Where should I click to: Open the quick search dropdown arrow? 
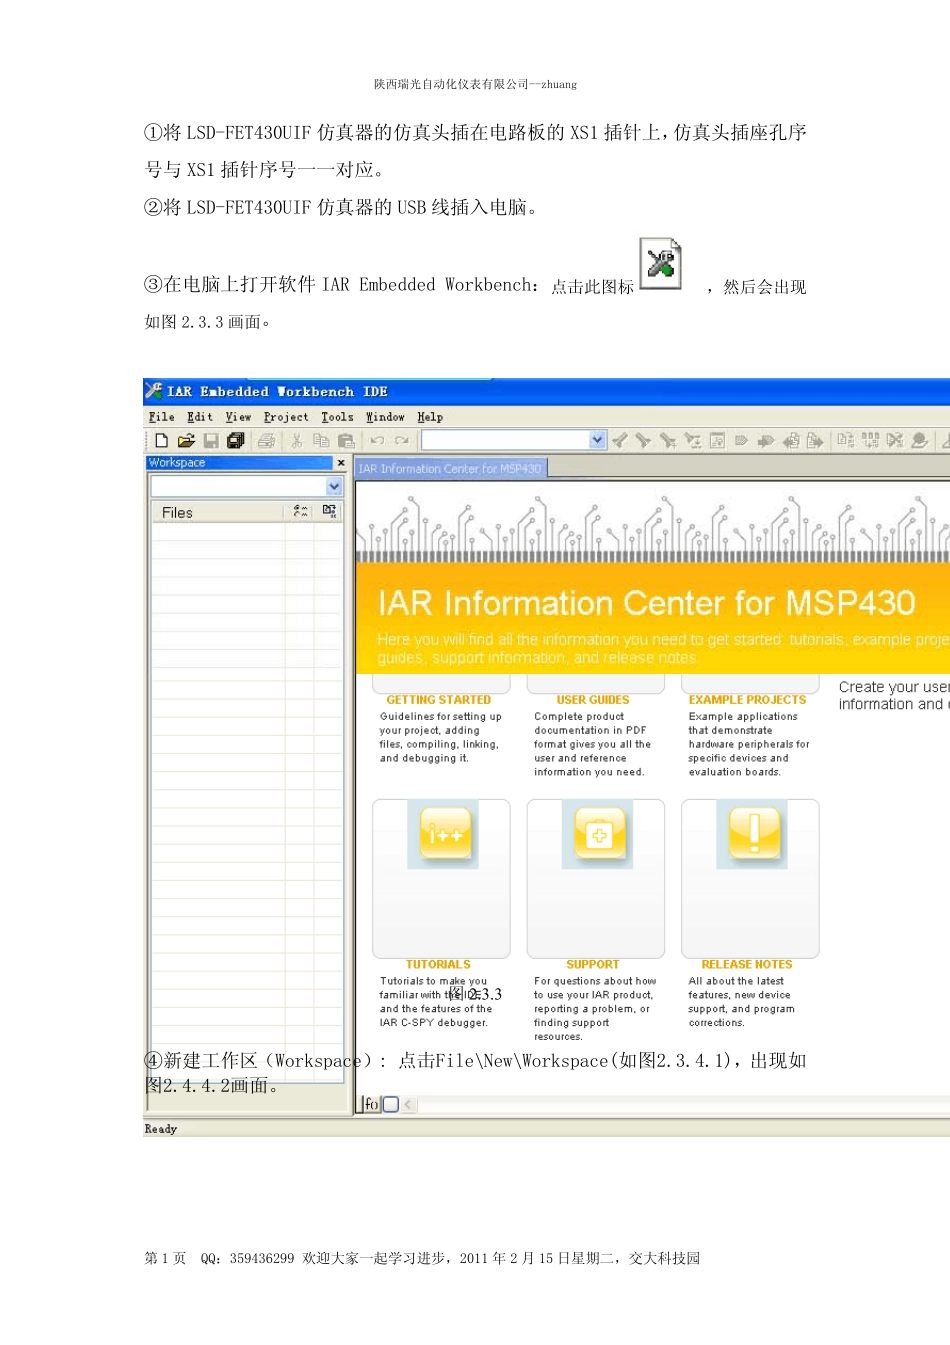[598, 440]
